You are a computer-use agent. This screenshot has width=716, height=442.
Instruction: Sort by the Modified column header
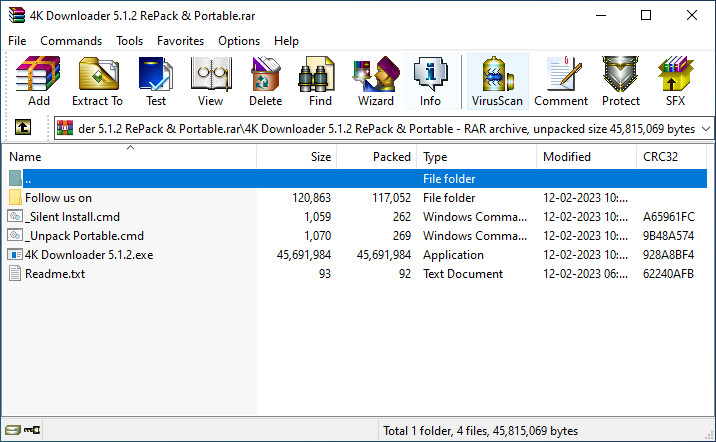586,157
